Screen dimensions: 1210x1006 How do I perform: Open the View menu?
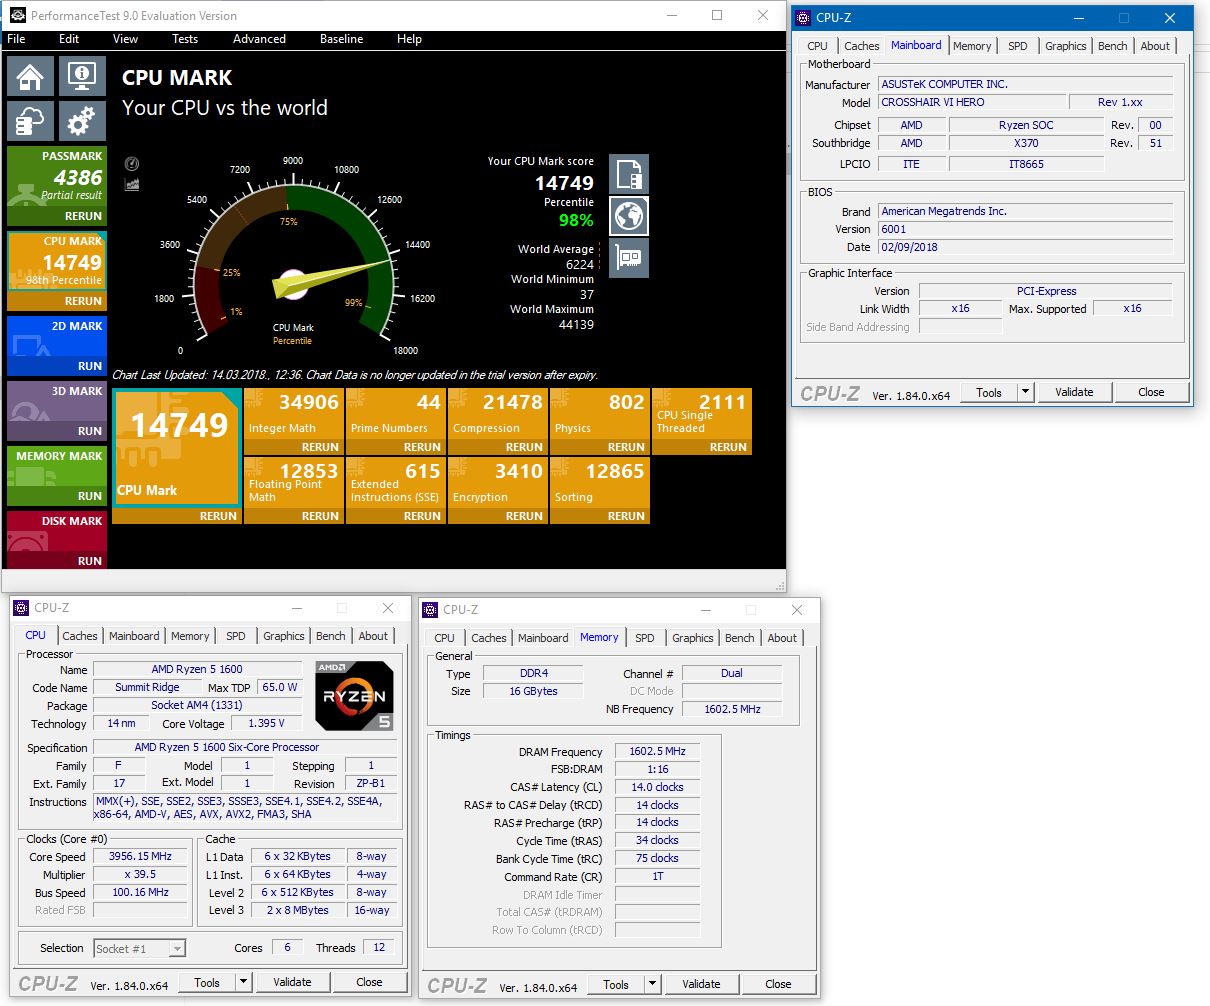tap(126, 39)
